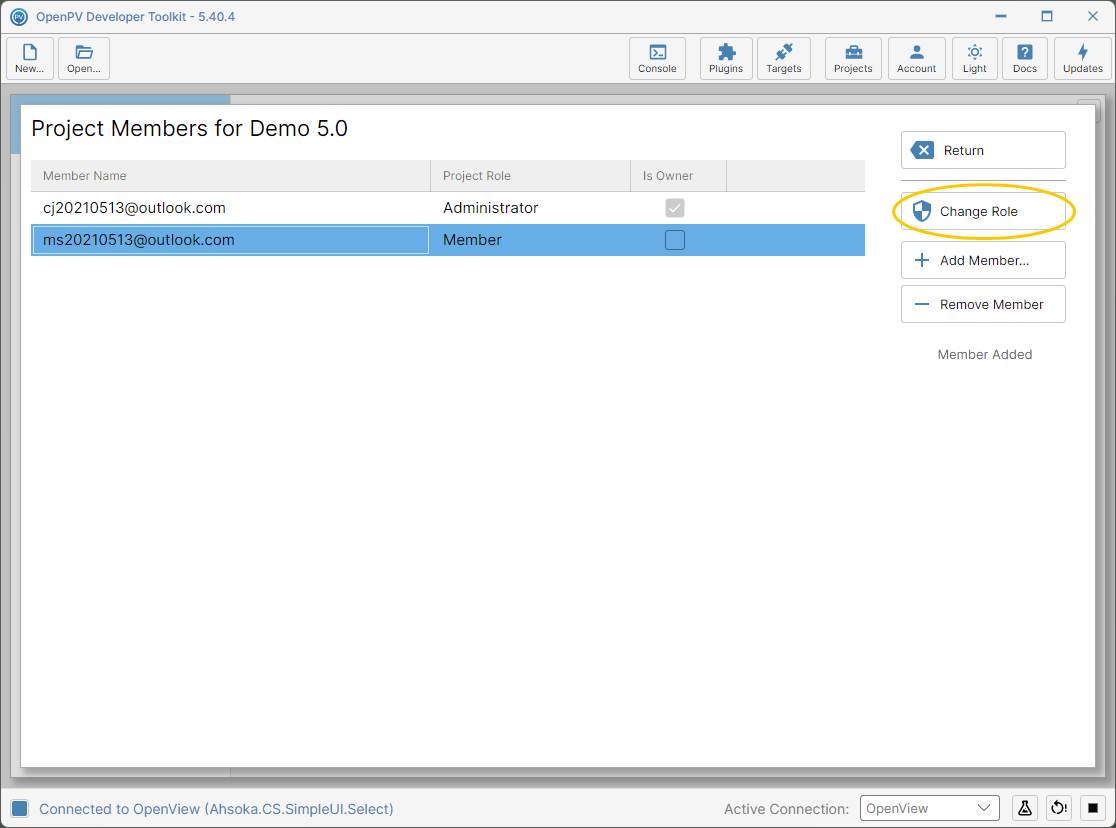This screenshot has height=828, width=1116.
Task: Click the Change Role button
Action: [x=983, y=211]
